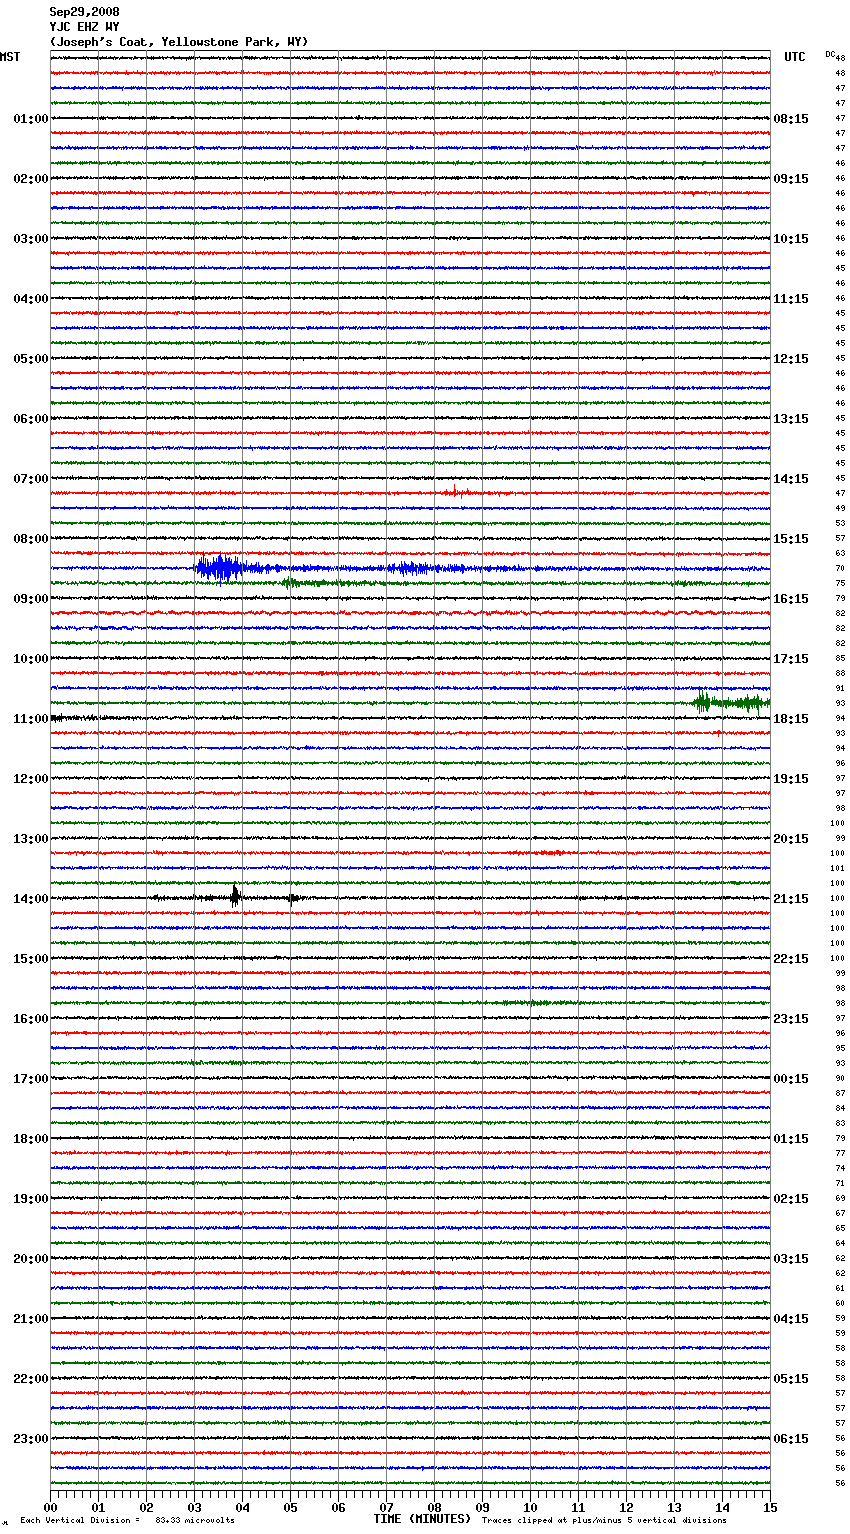Click minute 03 on the time axis
This screenshot has height=1534, width=850.
coord(194,1507)
